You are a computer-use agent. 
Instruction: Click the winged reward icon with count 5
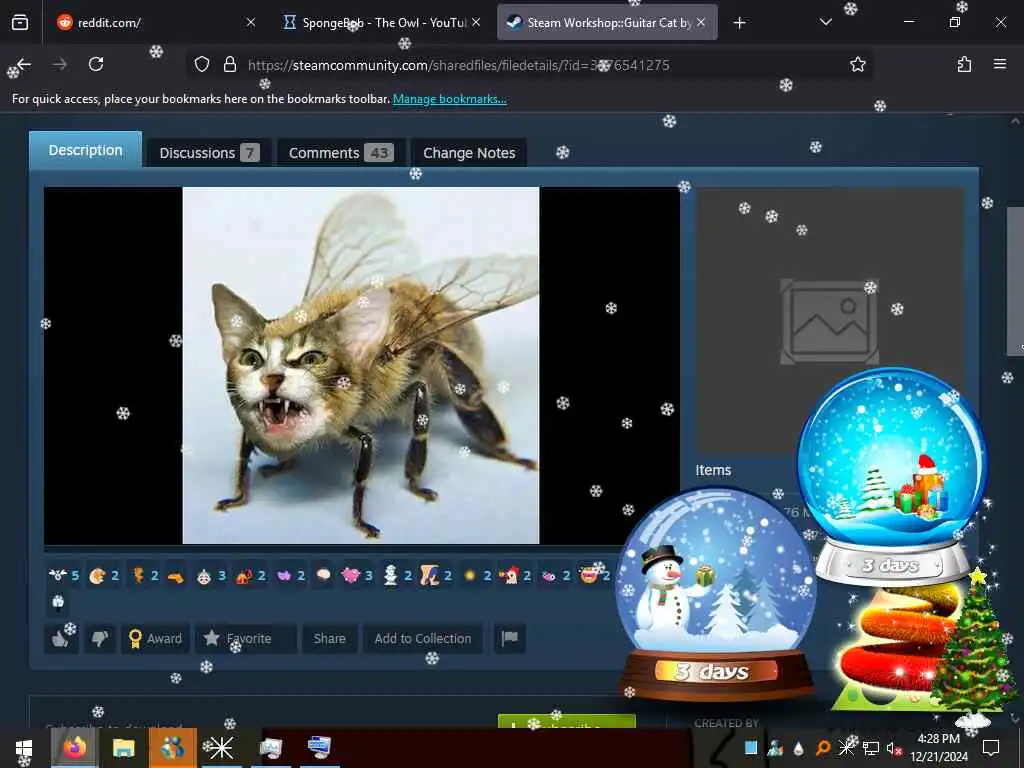click(64, 575)
